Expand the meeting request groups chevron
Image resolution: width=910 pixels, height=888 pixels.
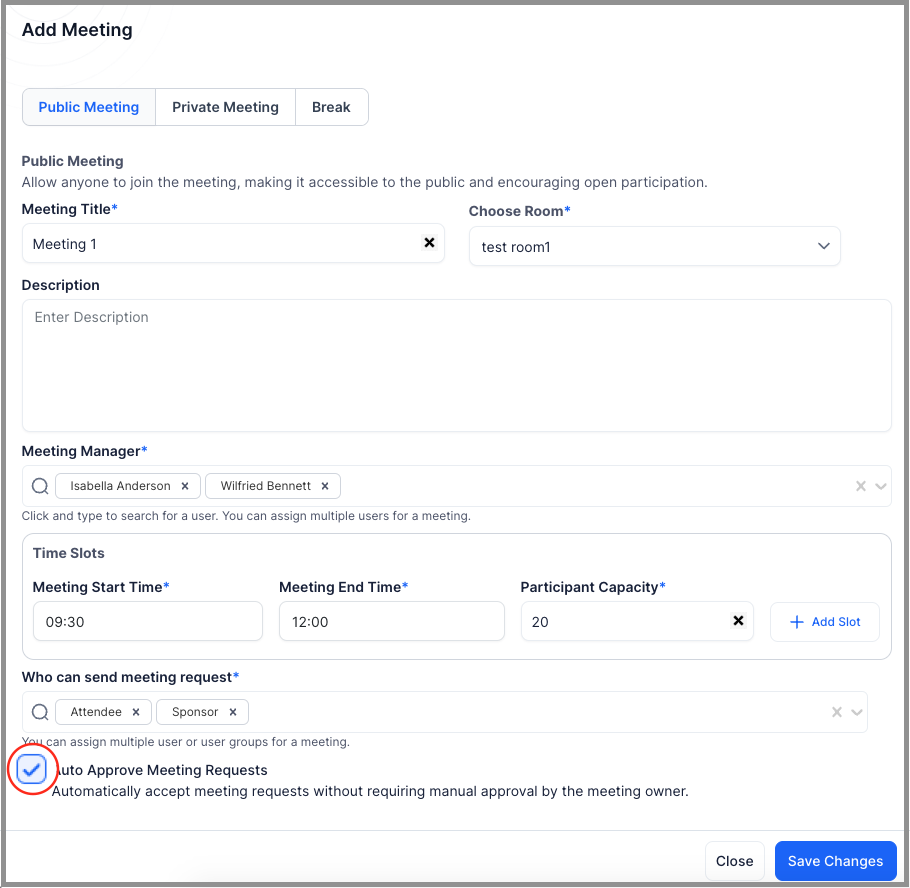857,712
